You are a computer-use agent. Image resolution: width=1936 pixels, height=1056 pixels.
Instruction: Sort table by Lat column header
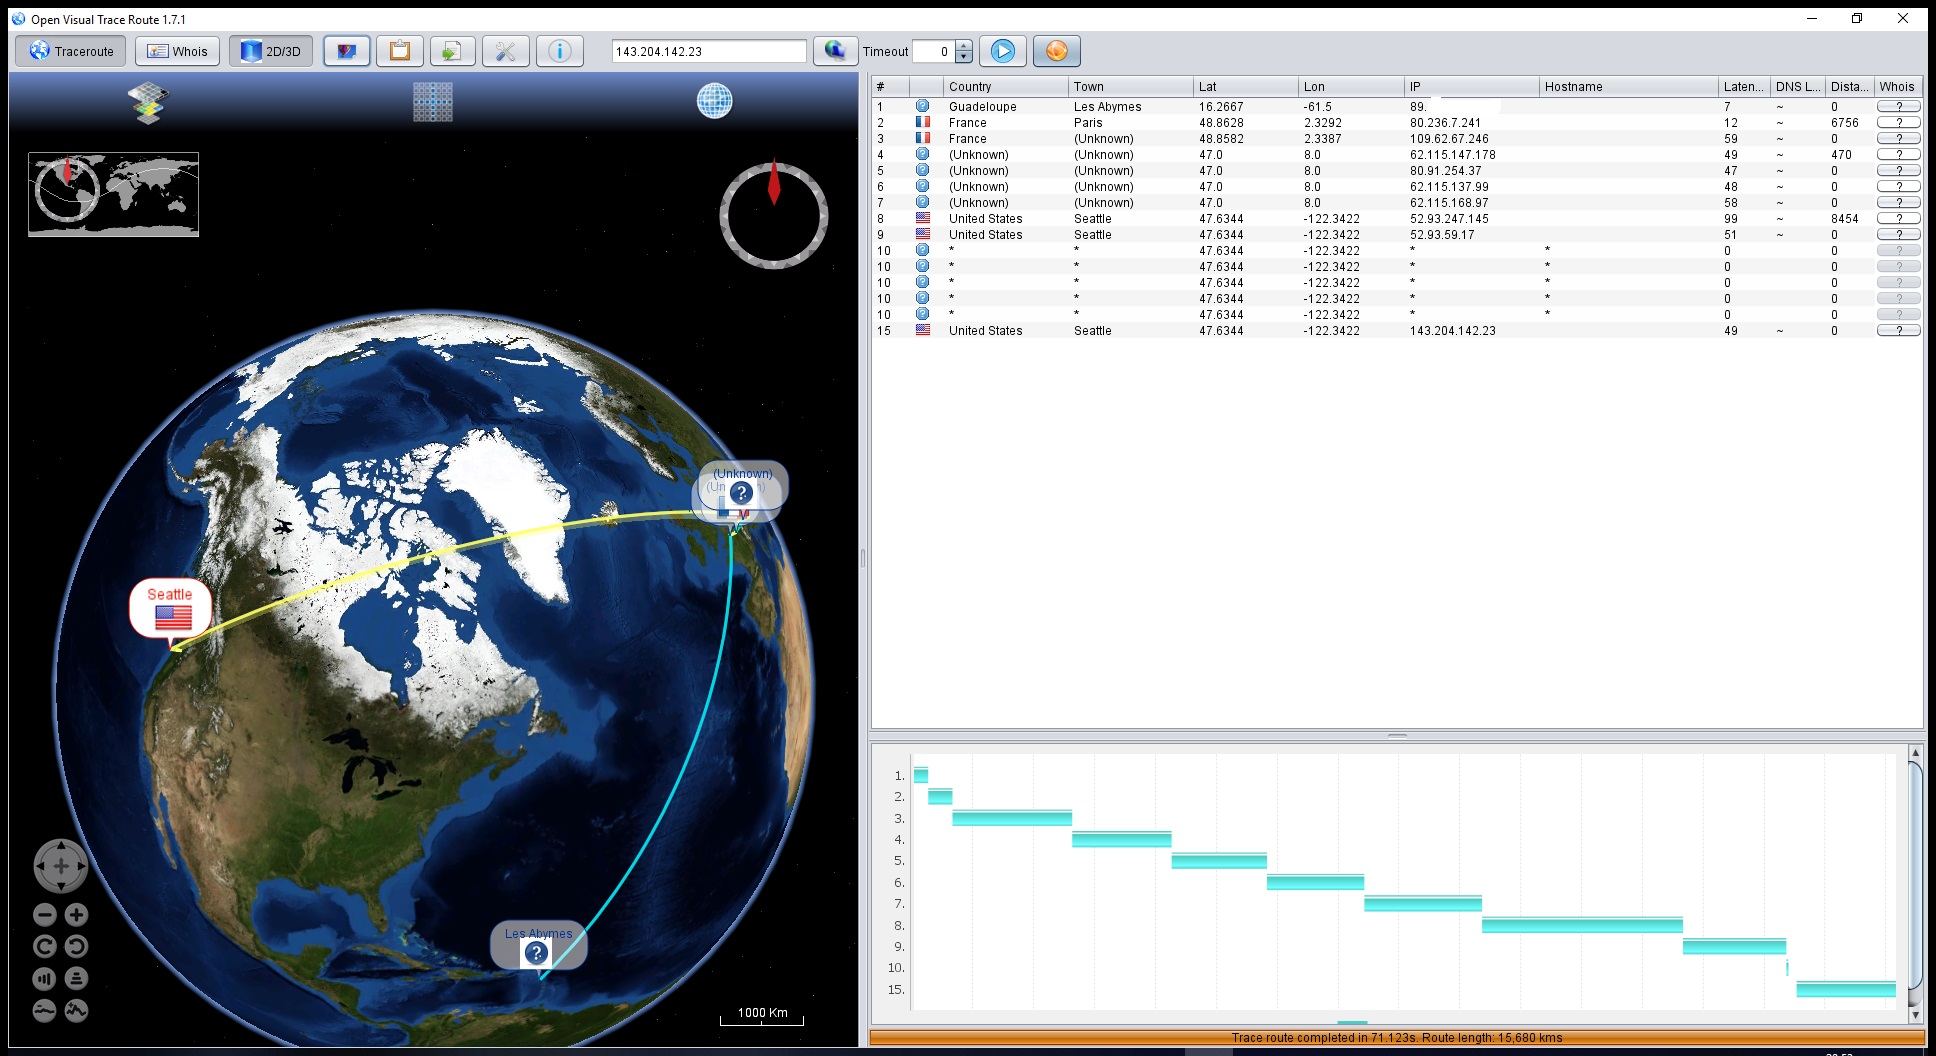tap(1245, 87)
